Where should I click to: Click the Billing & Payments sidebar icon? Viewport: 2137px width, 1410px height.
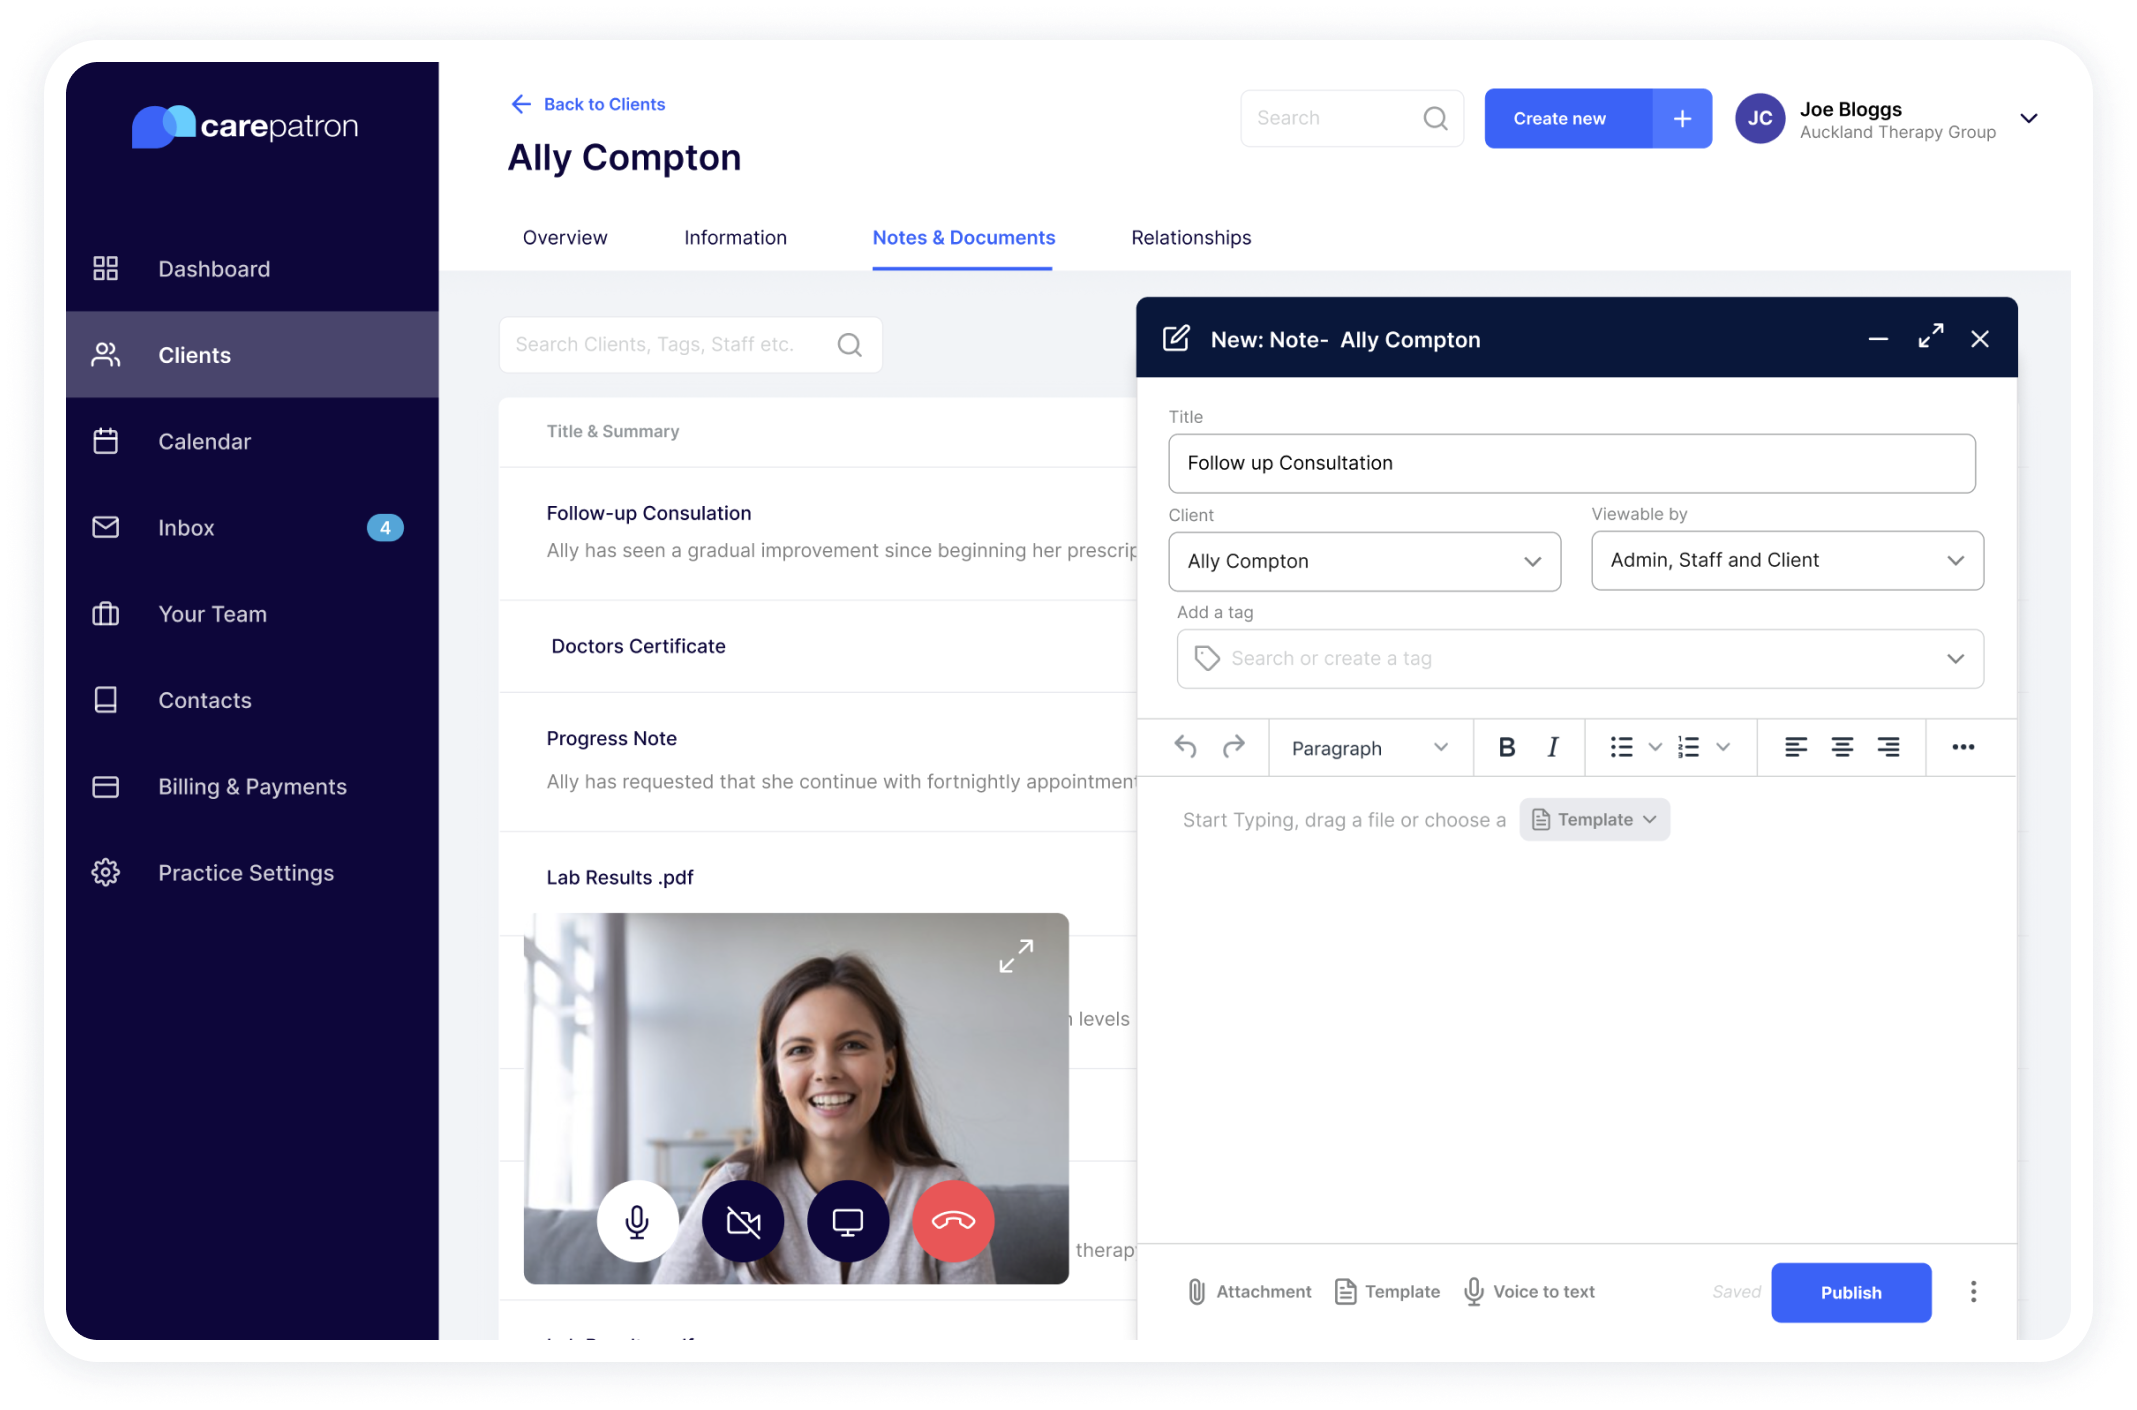106,786
